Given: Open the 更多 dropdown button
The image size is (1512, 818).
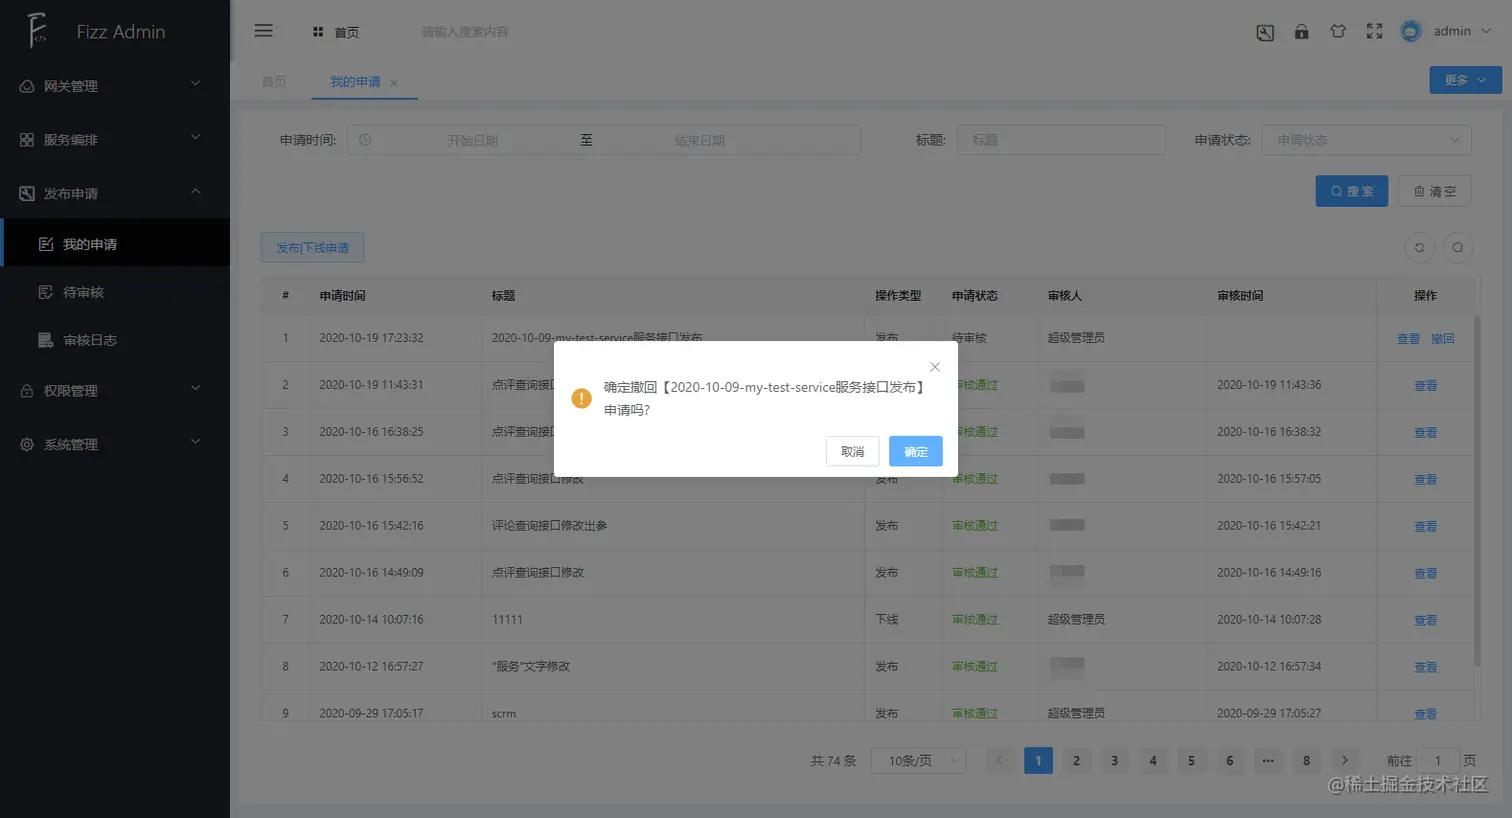Looking at the screenshot, I should pyautogui.click(x=1465, y=80).
